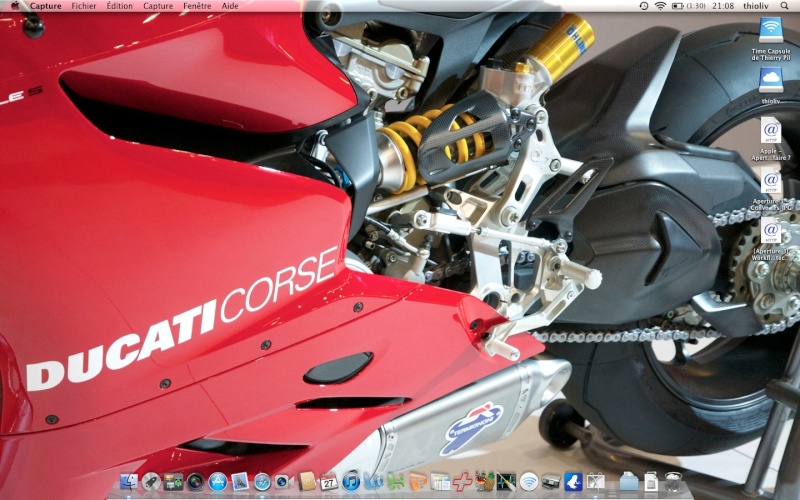
Task: Click the Time Machine menu bar icon
Action: tap(644, 6)
